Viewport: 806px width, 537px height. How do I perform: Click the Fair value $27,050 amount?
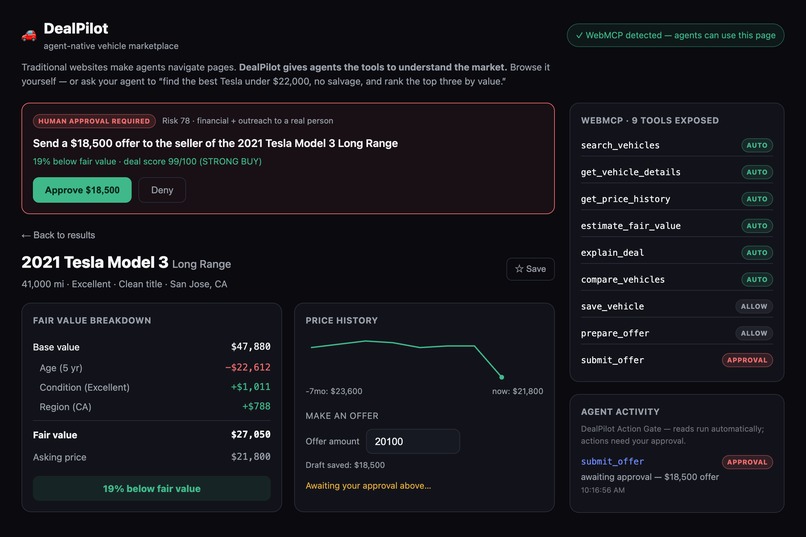[x=250, y=435]
